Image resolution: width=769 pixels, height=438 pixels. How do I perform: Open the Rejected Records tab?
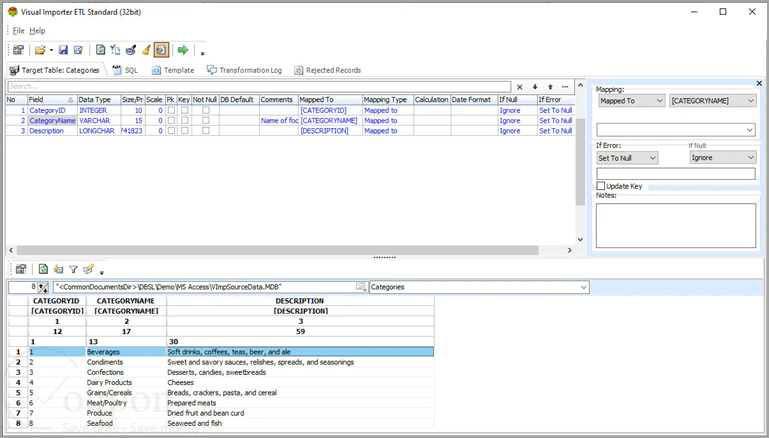[x=328, y=70]
